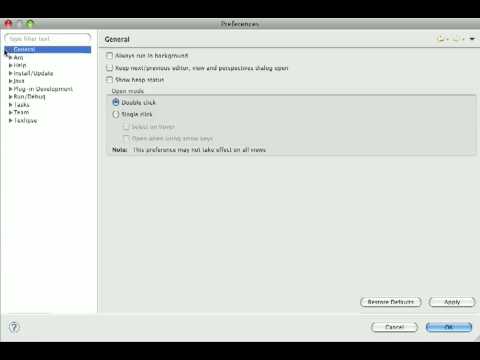The image size is (480, 360).
Task: Click the Help question mark icon
Action: pyautogui.click(x=14, y=327)
